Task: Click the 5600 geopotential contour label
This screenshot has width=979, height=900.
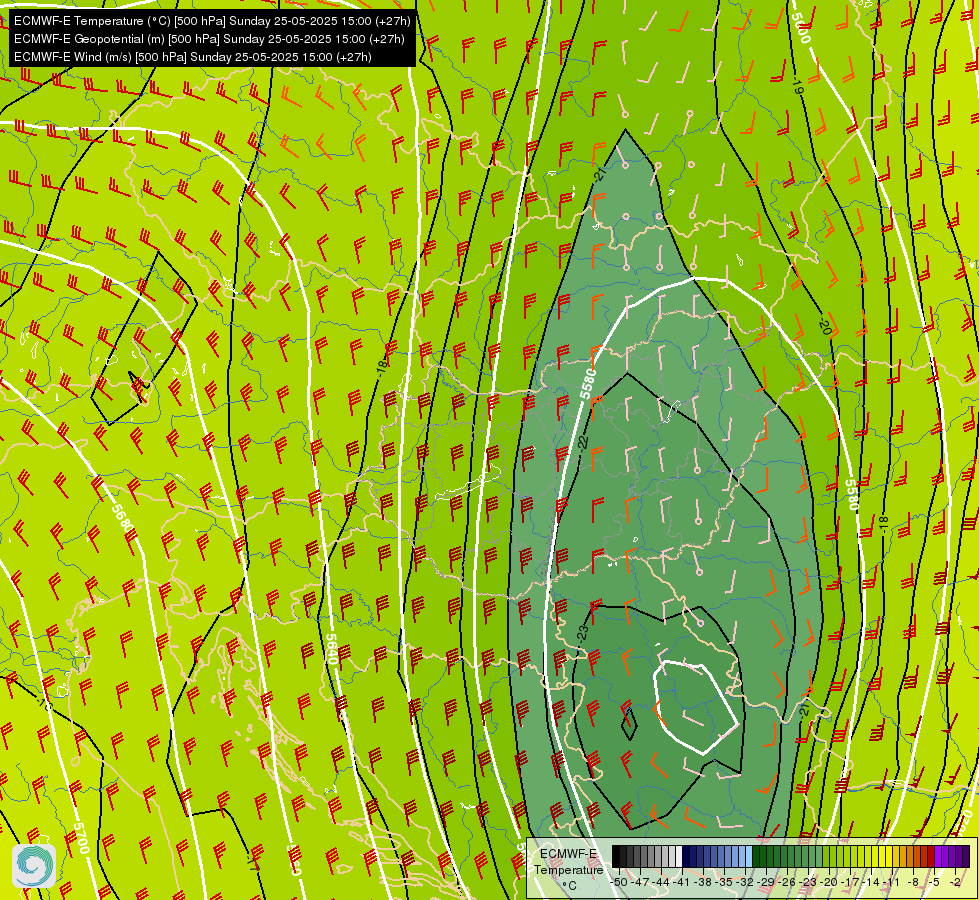Action: pos(800,27)
